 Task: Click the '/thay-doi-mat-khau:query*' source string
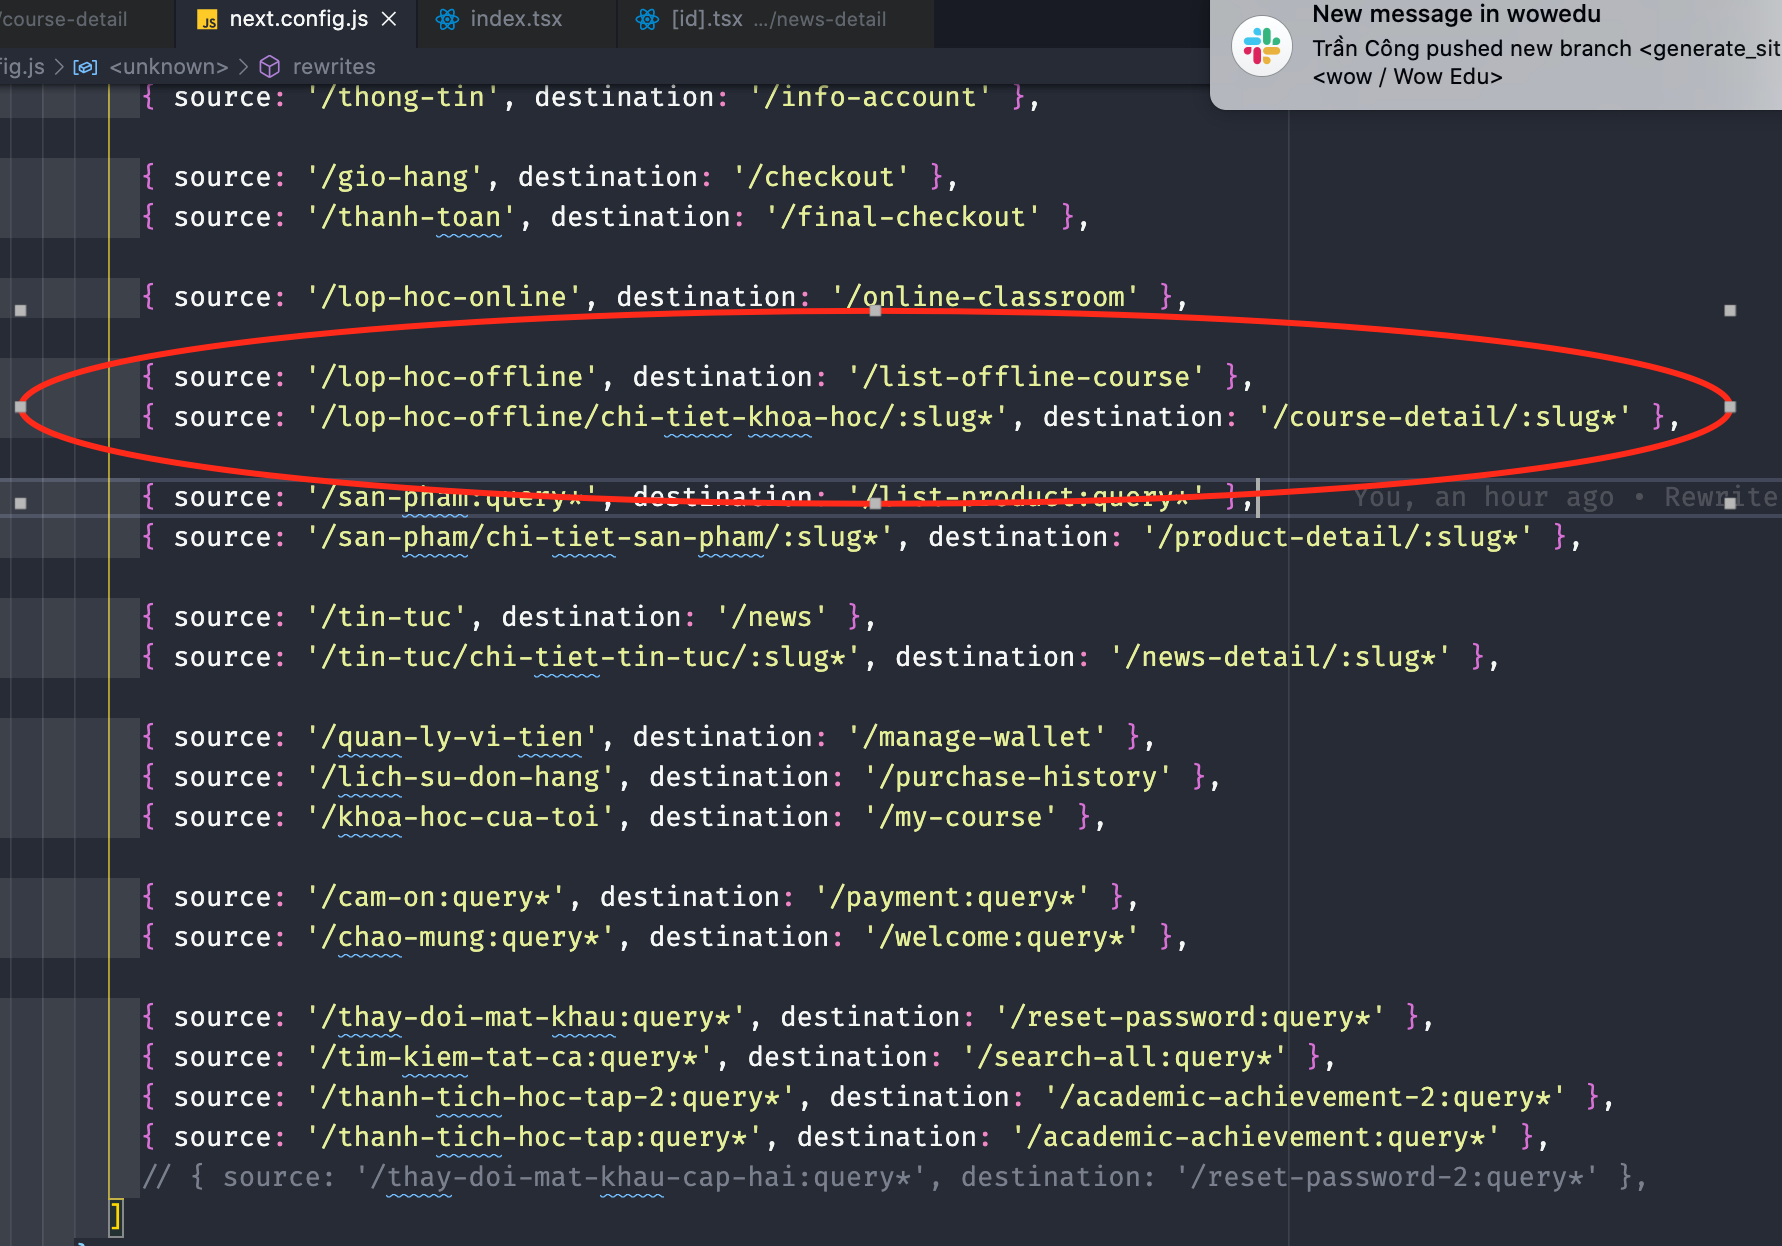click(x=526, y=1017)
